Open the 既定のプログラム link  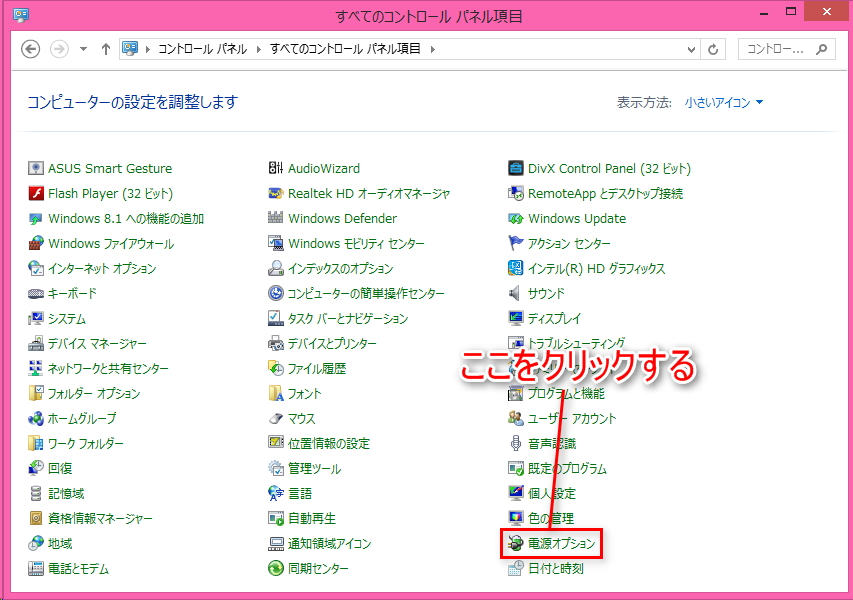click(567, 469)
